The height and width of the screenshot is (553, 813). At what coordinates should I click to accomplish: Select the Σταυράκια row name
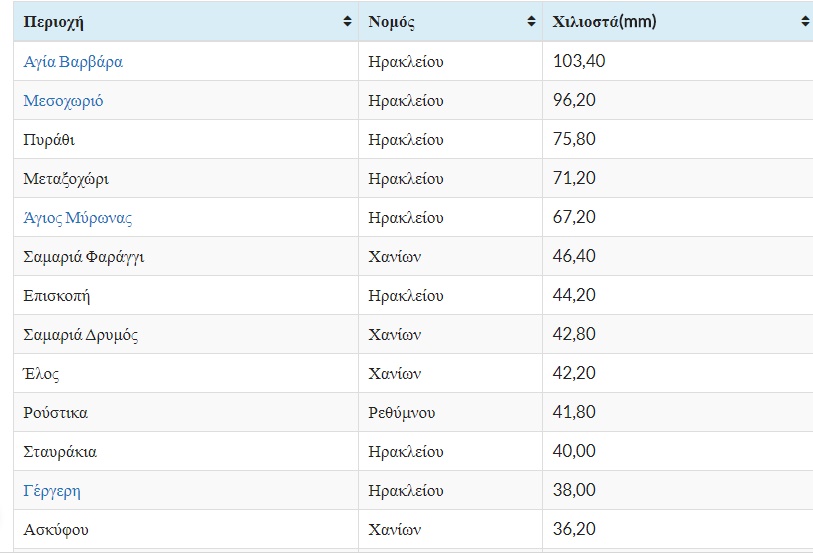60,452
